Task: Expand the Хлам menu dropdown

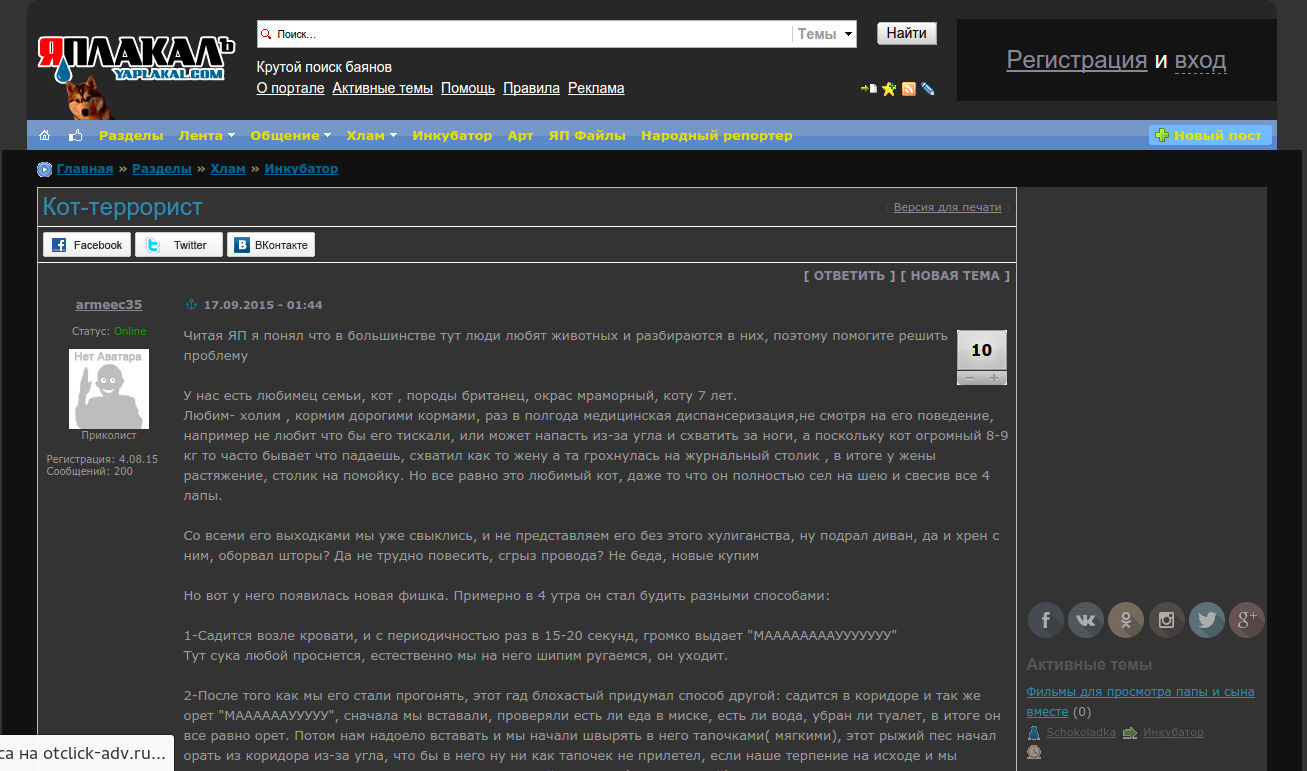Action: pyautogui.click(x=372, y=135)
